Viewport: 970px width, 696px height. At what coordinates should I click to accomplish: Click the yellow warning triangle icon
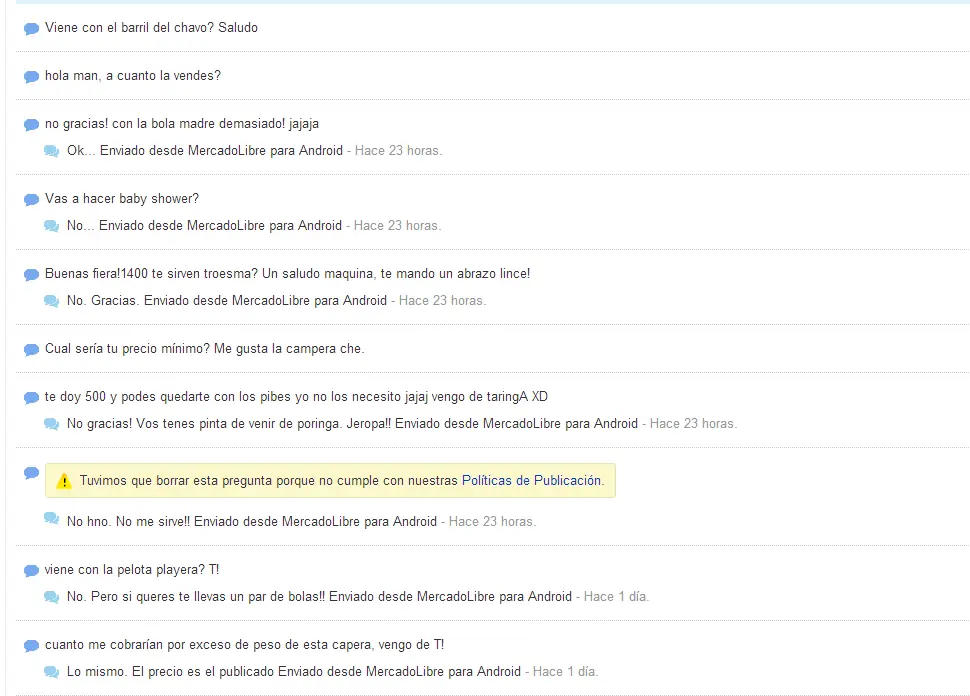(x=64, y=481)
